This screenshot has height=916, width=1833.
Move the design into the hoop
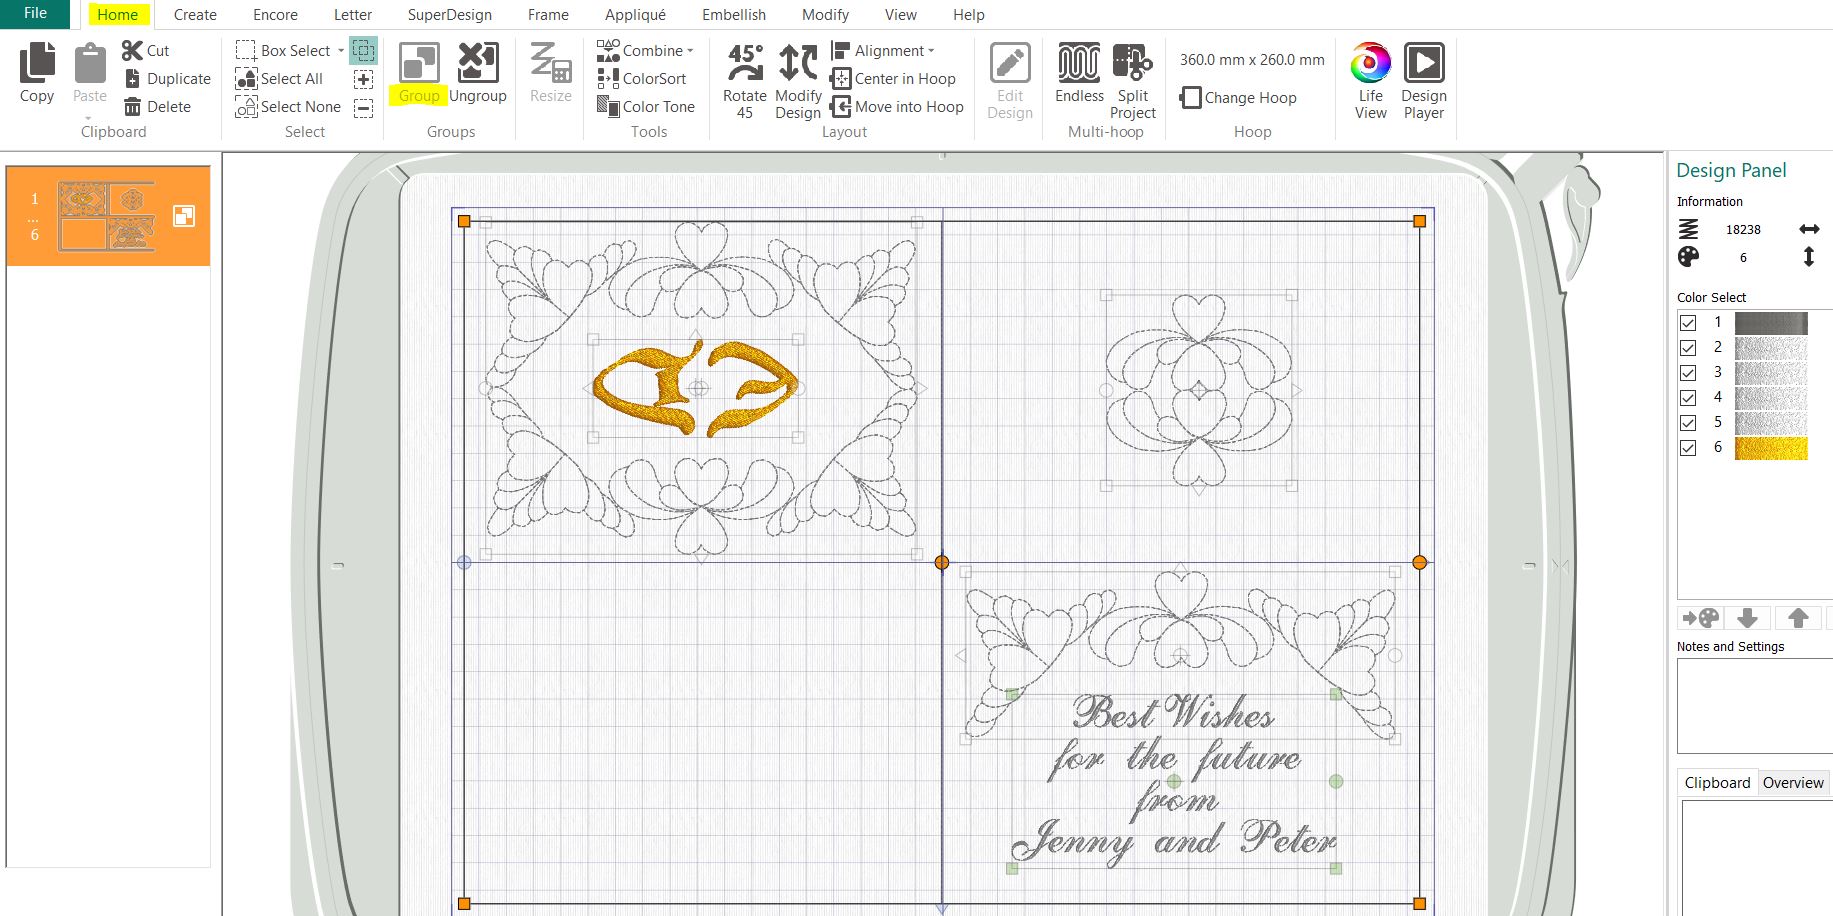[897, 106]
